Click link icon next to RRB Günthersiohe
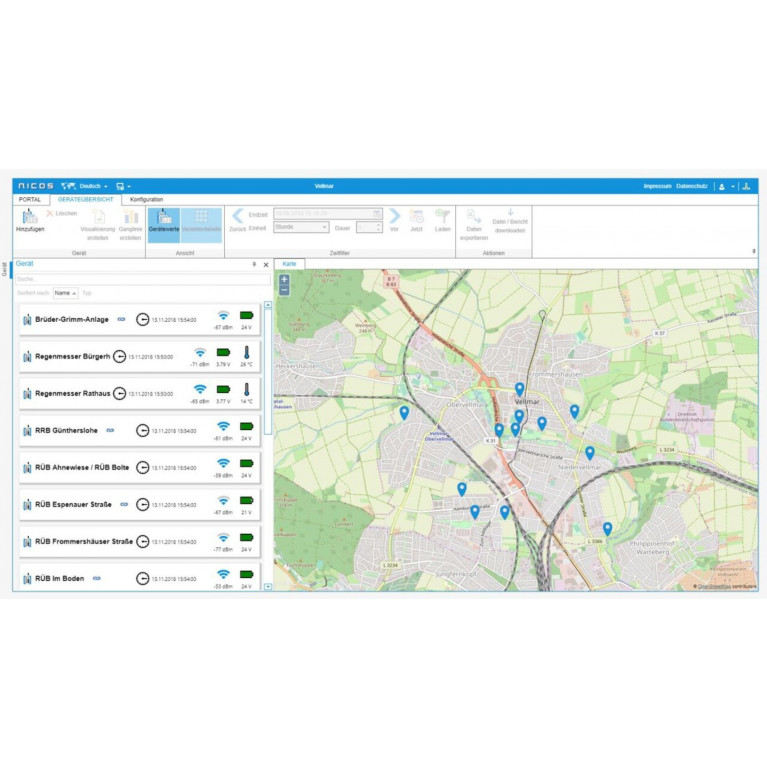767x767 pixels. point(111,430)
